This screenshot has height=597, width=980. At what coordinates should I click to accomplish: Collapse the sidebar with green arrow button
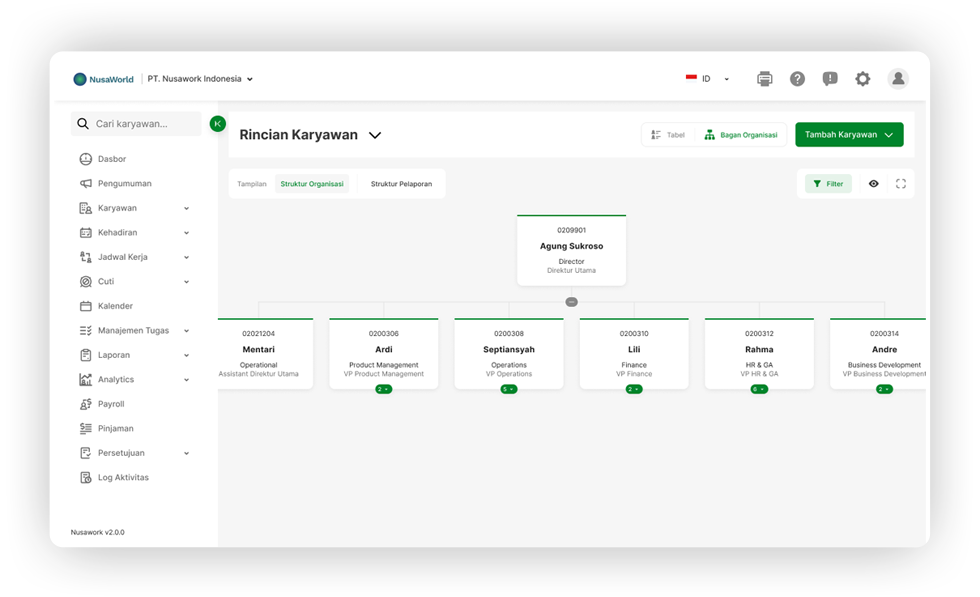click(218, 124)
